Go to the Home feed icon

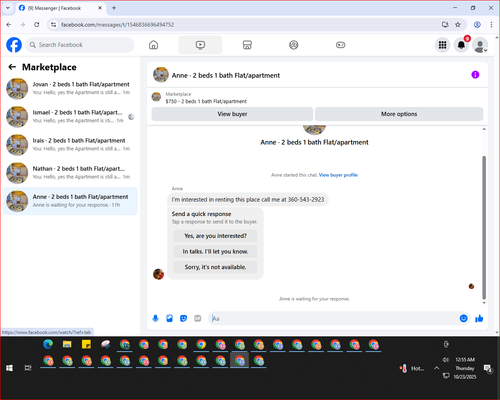tap(153, 45)
